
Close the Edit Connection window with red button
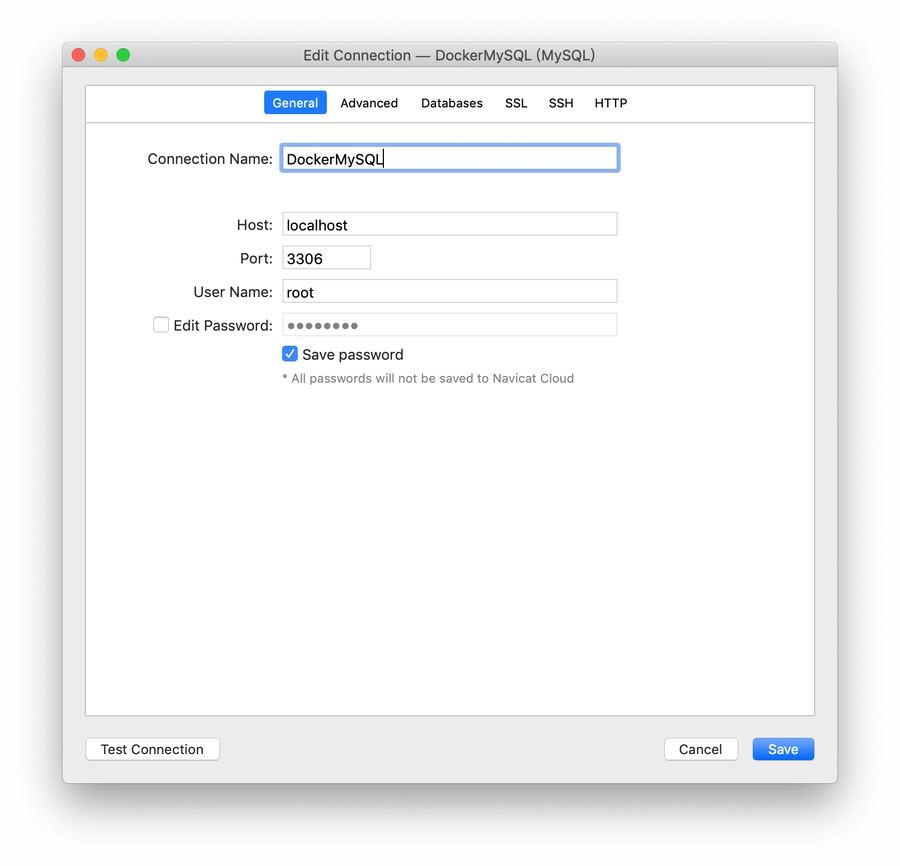[x=78, y=55]
